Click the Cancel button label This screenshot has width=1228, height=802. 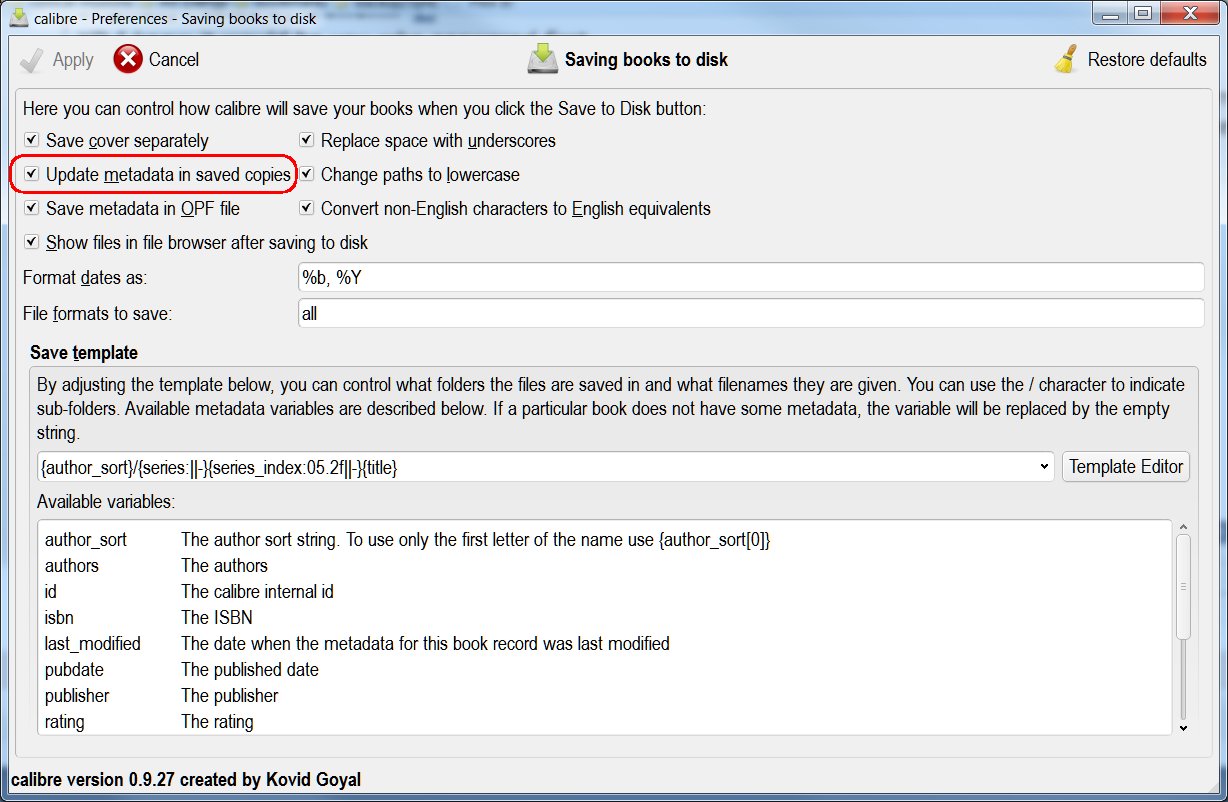[174, 60]
